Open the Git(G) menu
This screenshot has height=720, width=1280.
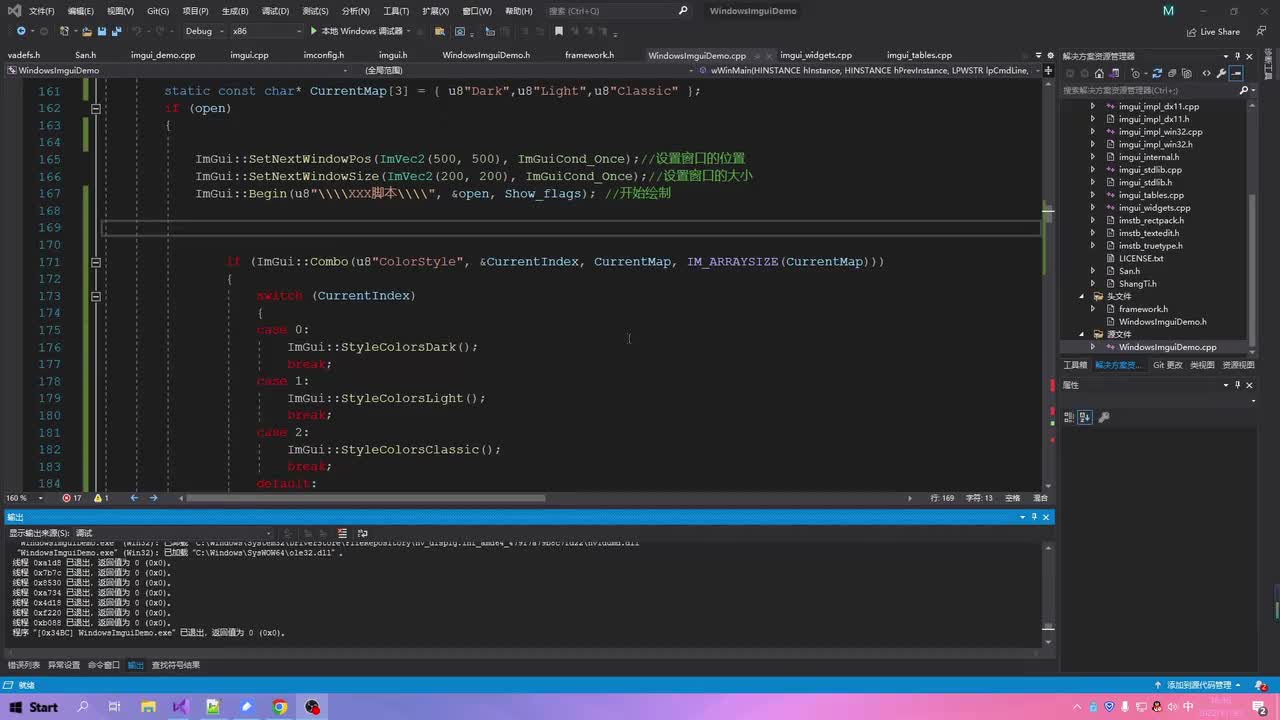158,11
